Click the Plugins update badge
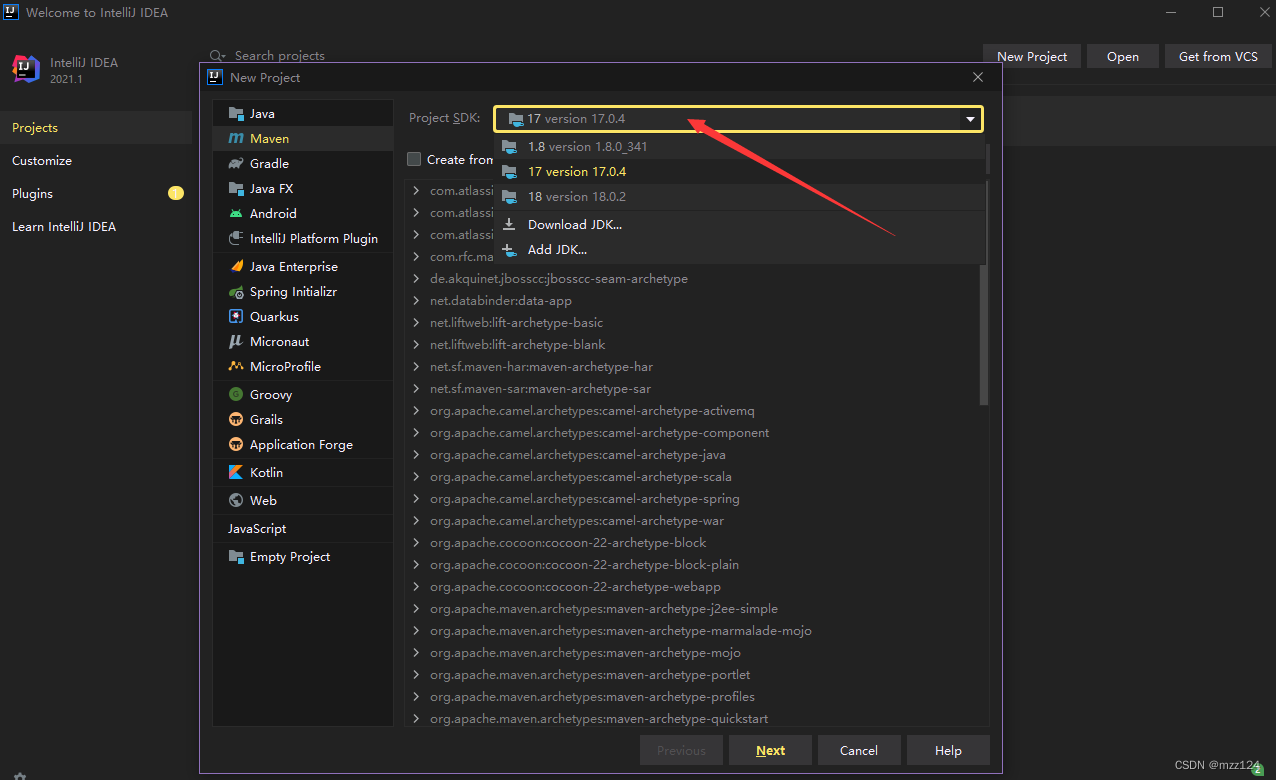Screen dimensions: 1276x780 point(176,193)
